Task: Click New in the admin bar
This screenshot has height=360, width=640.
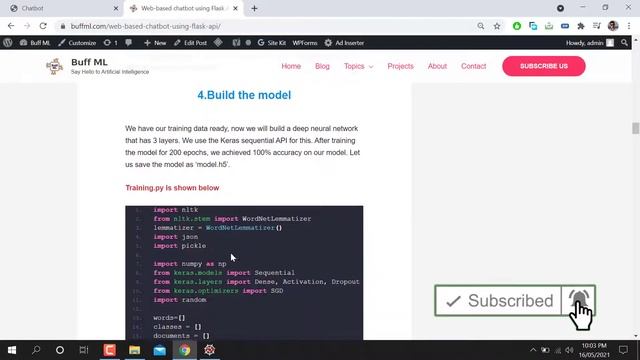Action: point(155,43)
